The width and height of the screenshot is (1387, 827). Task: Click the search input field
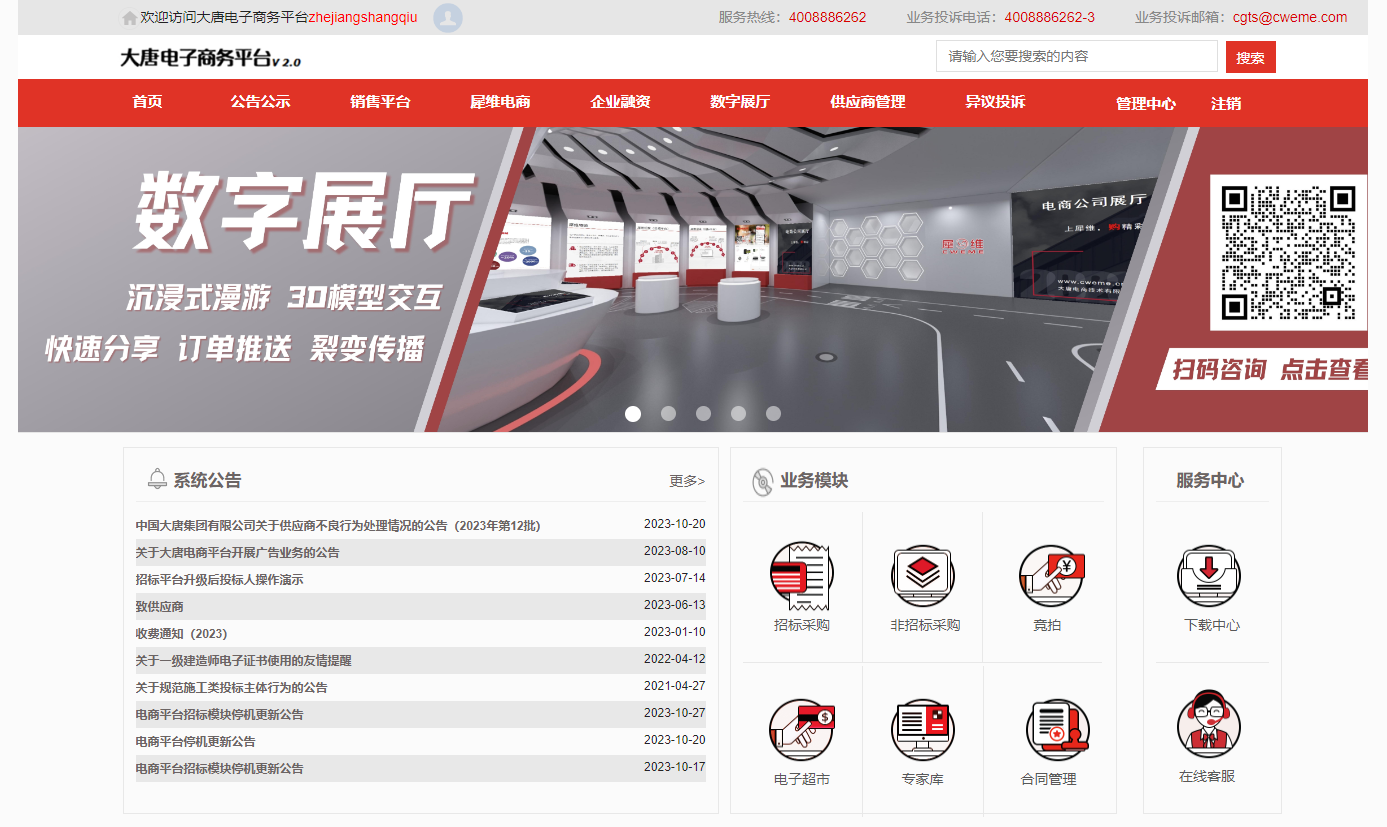click(x=1076, y=57)
